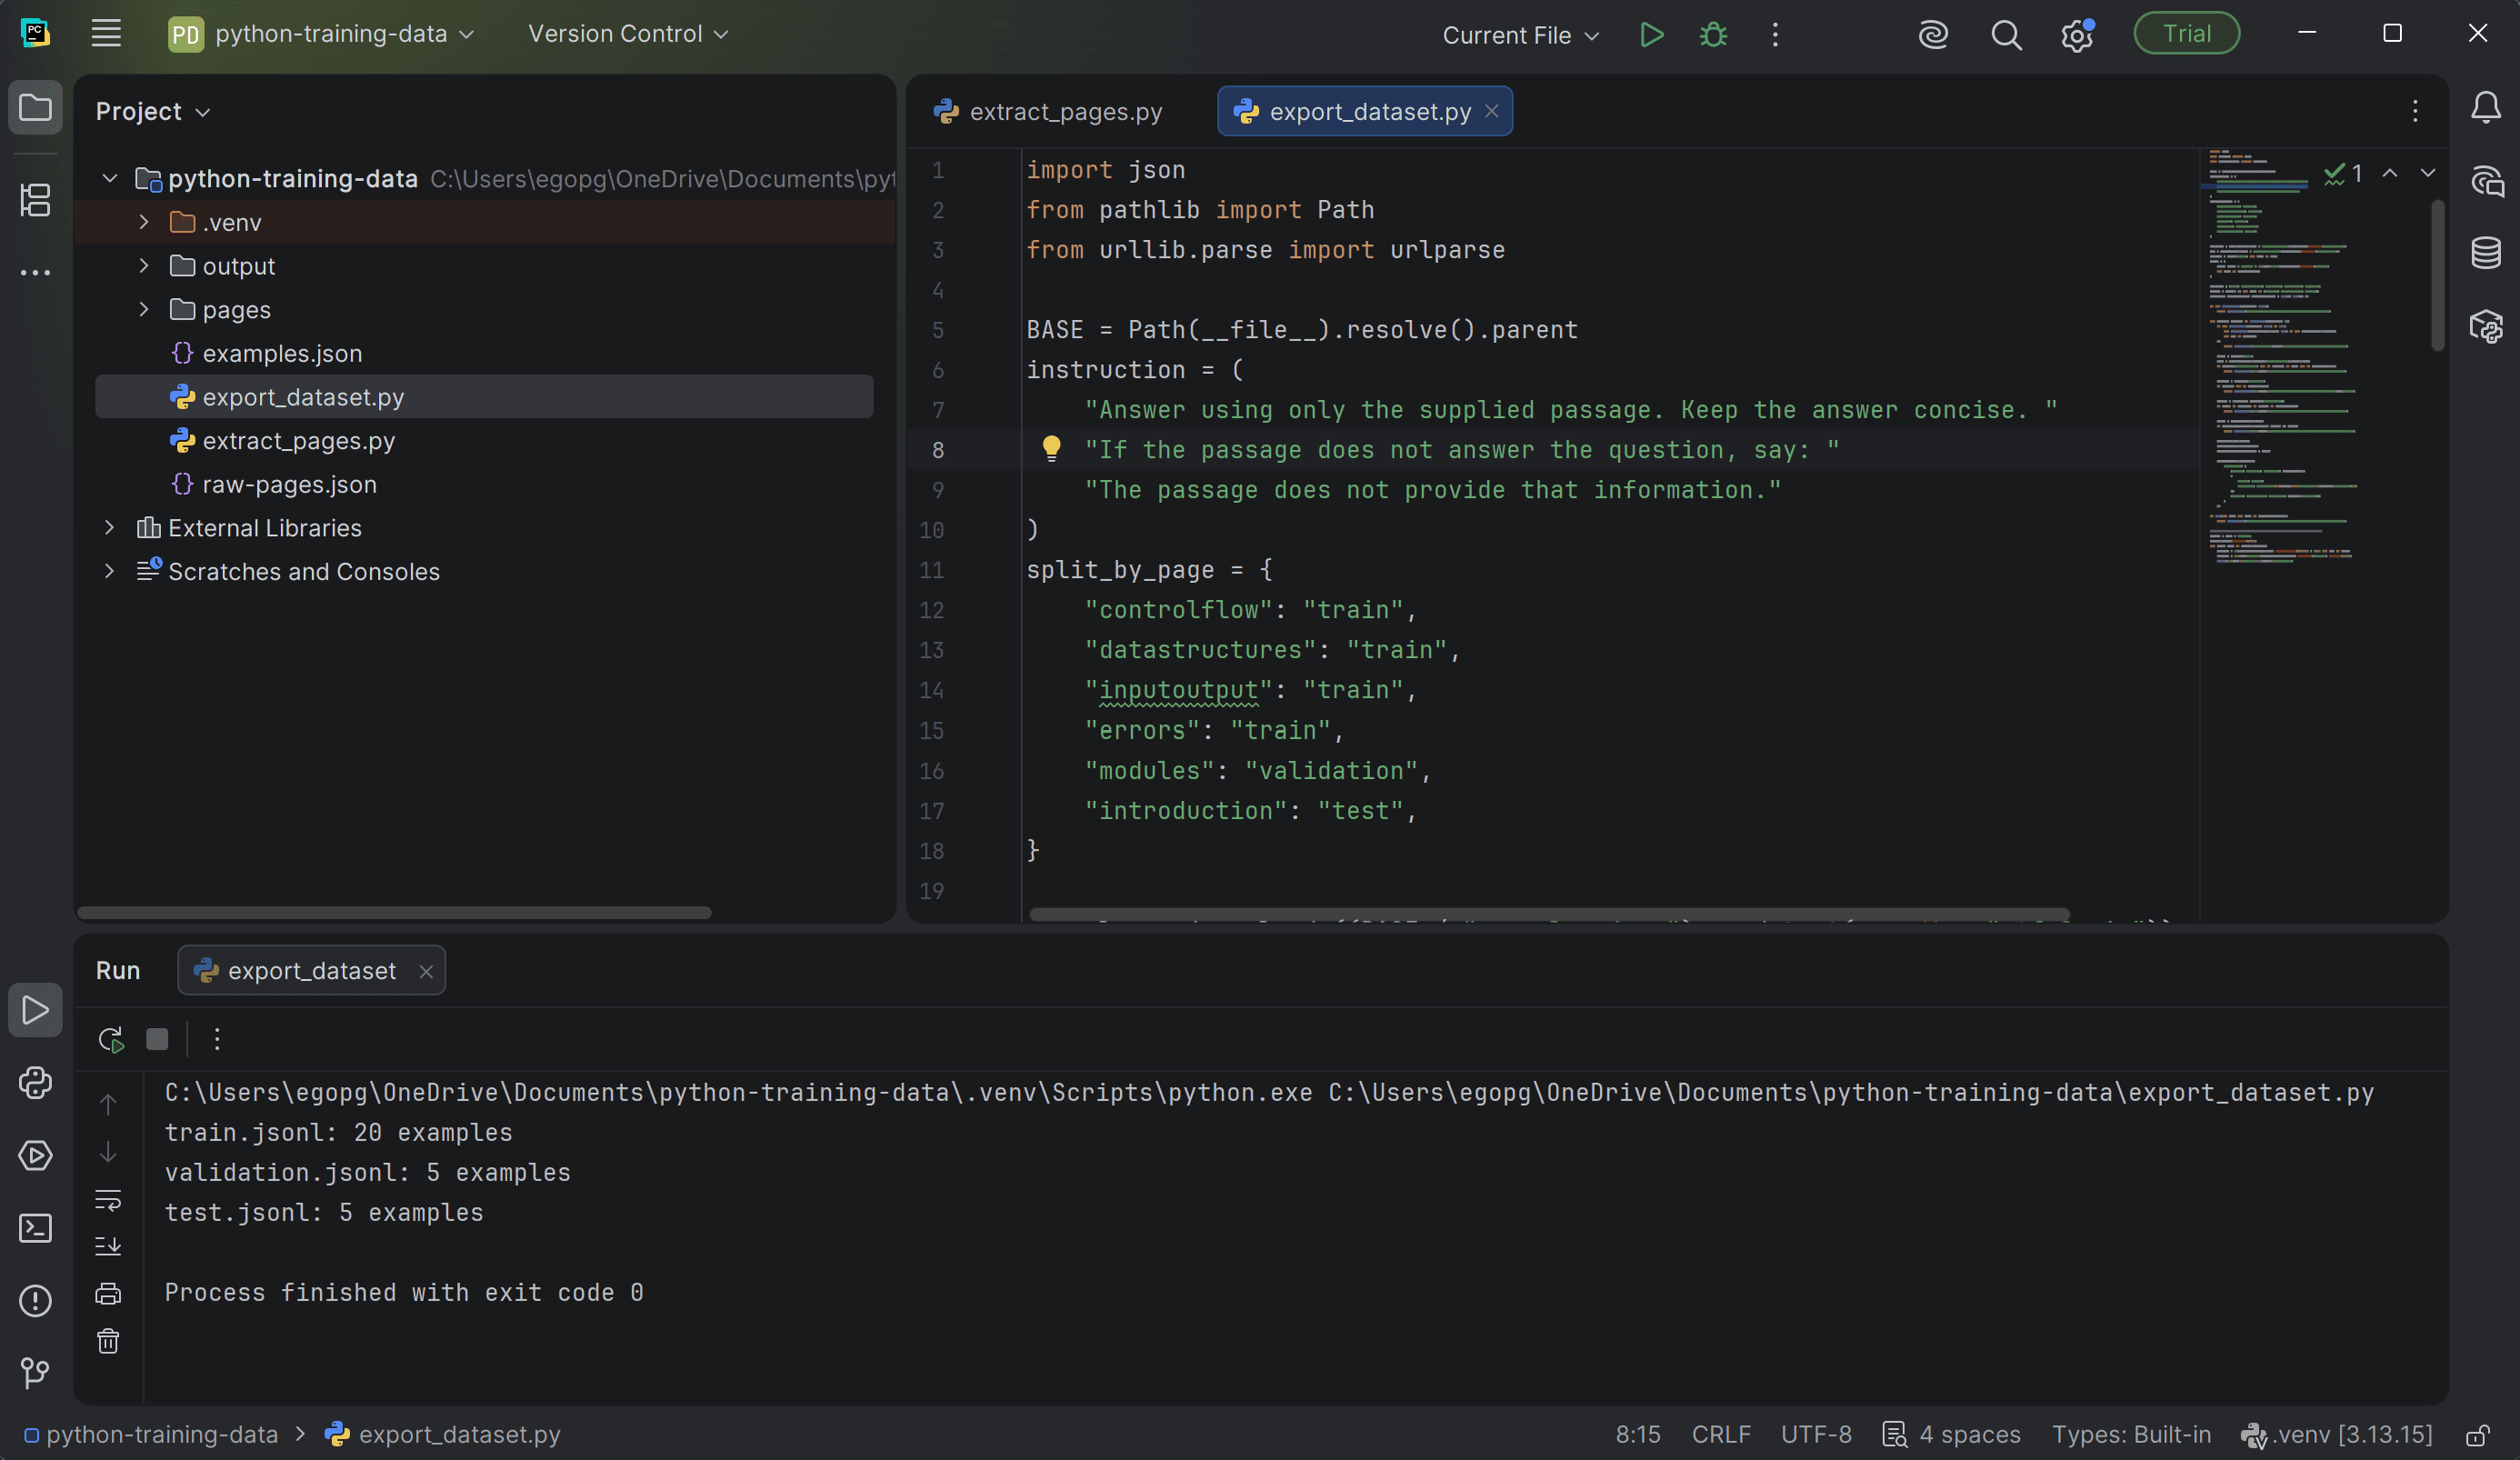Open the Run tool window icon
Screen dimensions: 2520x1460
click(x=35, y=1010)
